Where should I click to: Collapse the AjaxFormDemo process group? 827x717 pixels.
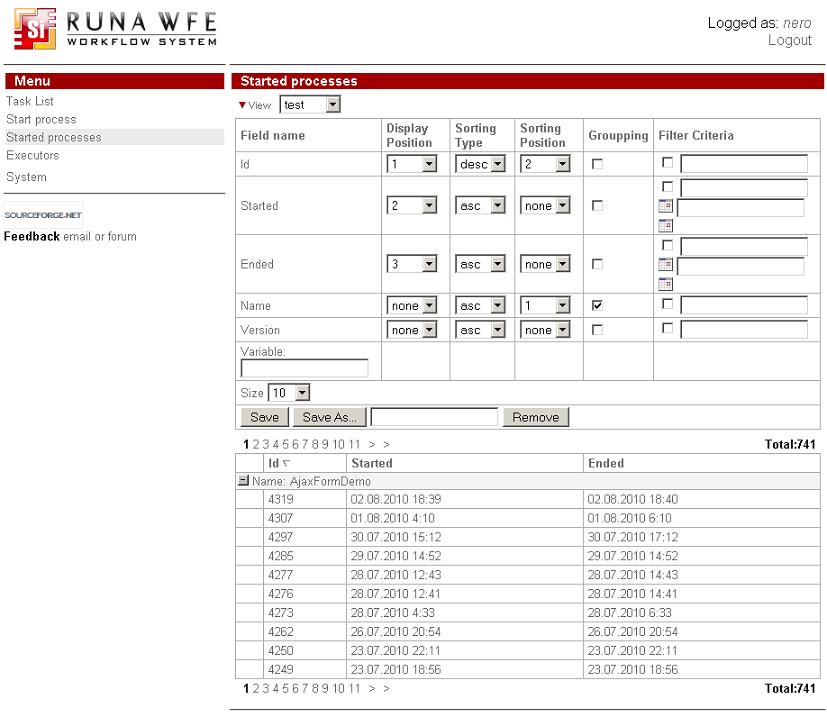pos(243,479)
